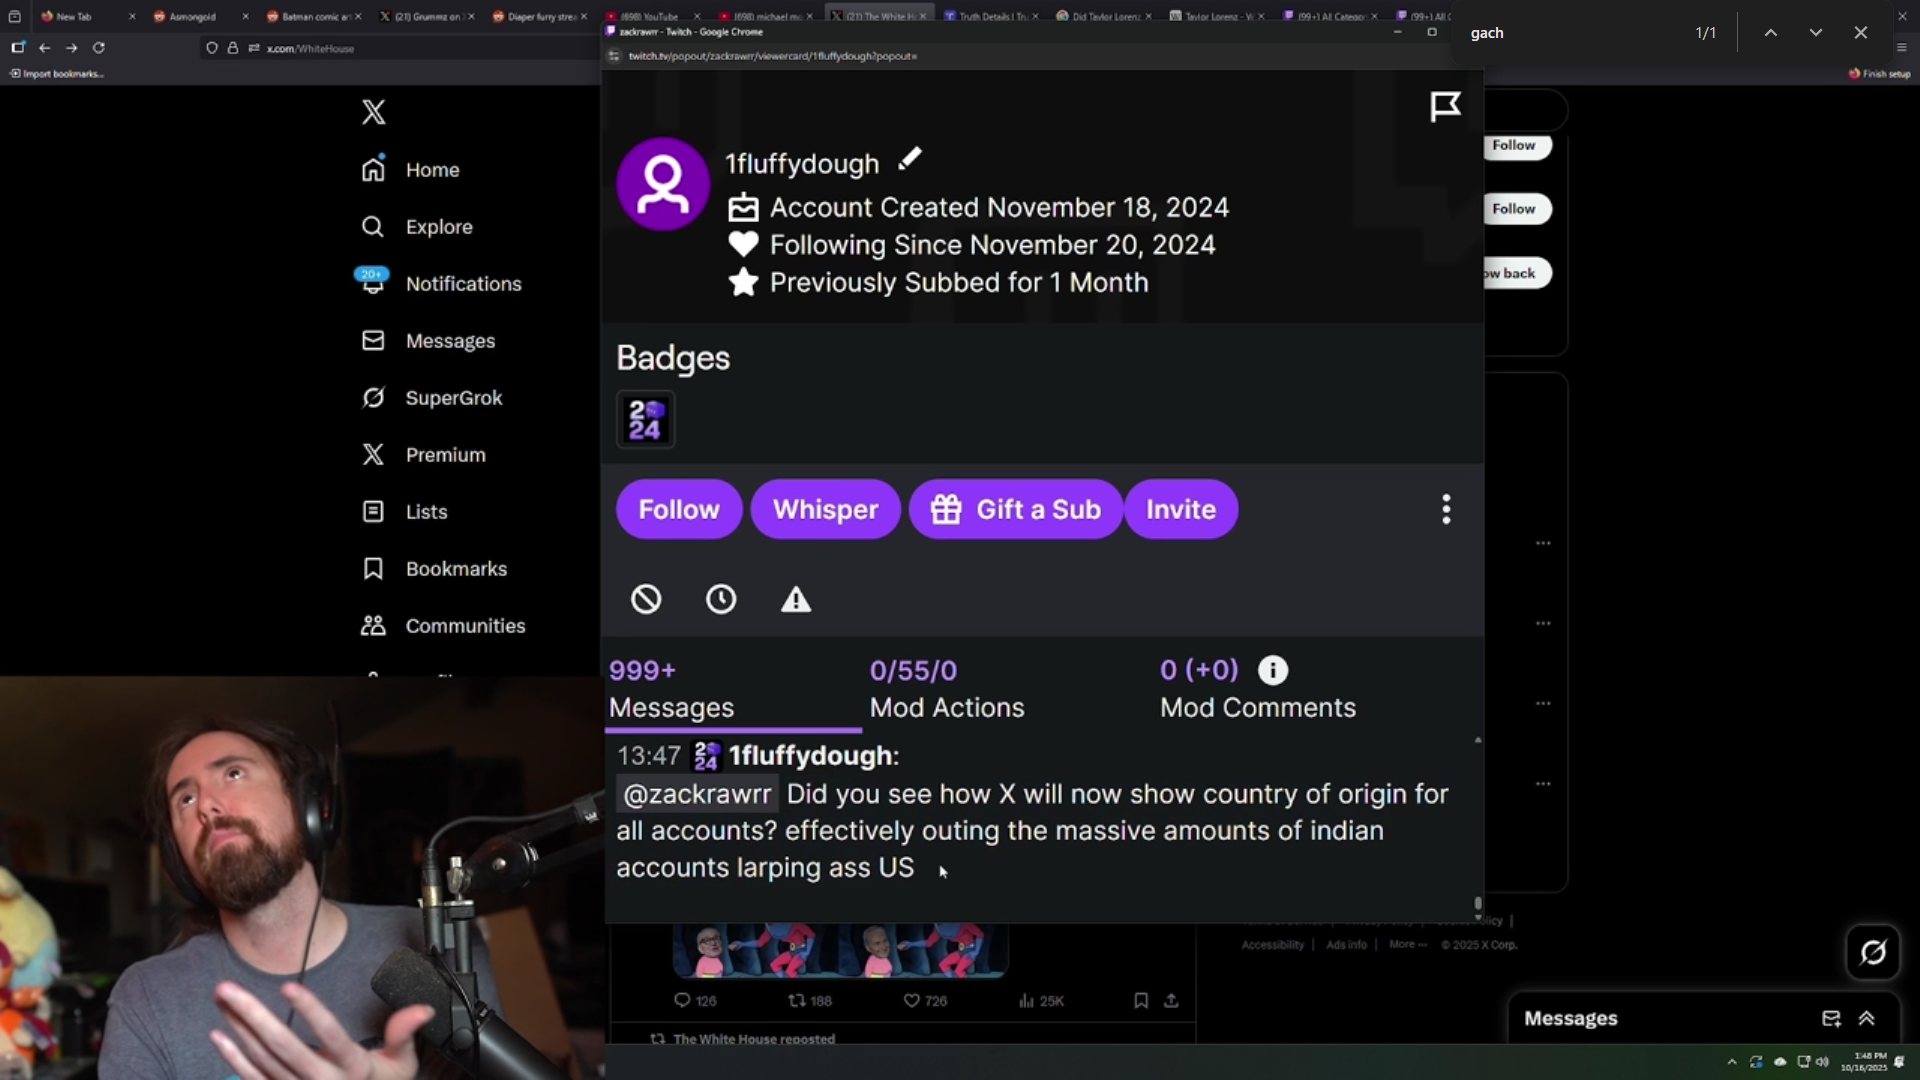Click the find bar text field
The height and width of the screenshot is (1080, 1920).
coord(1575,33)
